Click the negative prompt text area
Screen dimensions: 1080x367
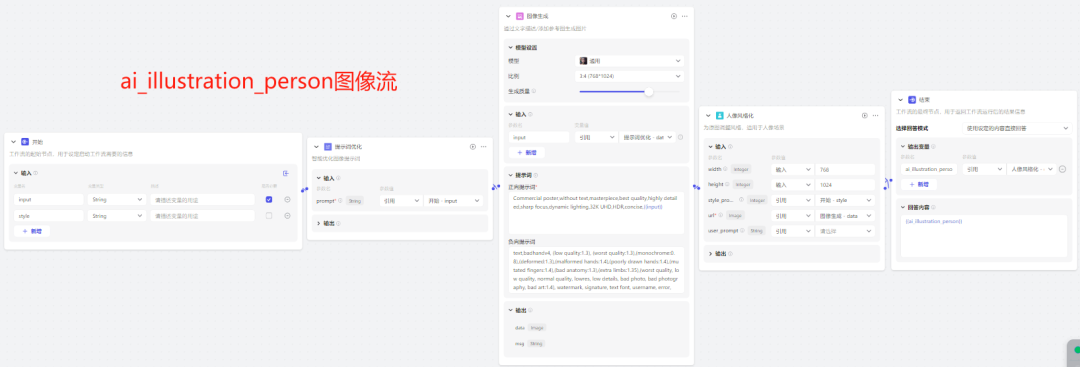(596, 270)
